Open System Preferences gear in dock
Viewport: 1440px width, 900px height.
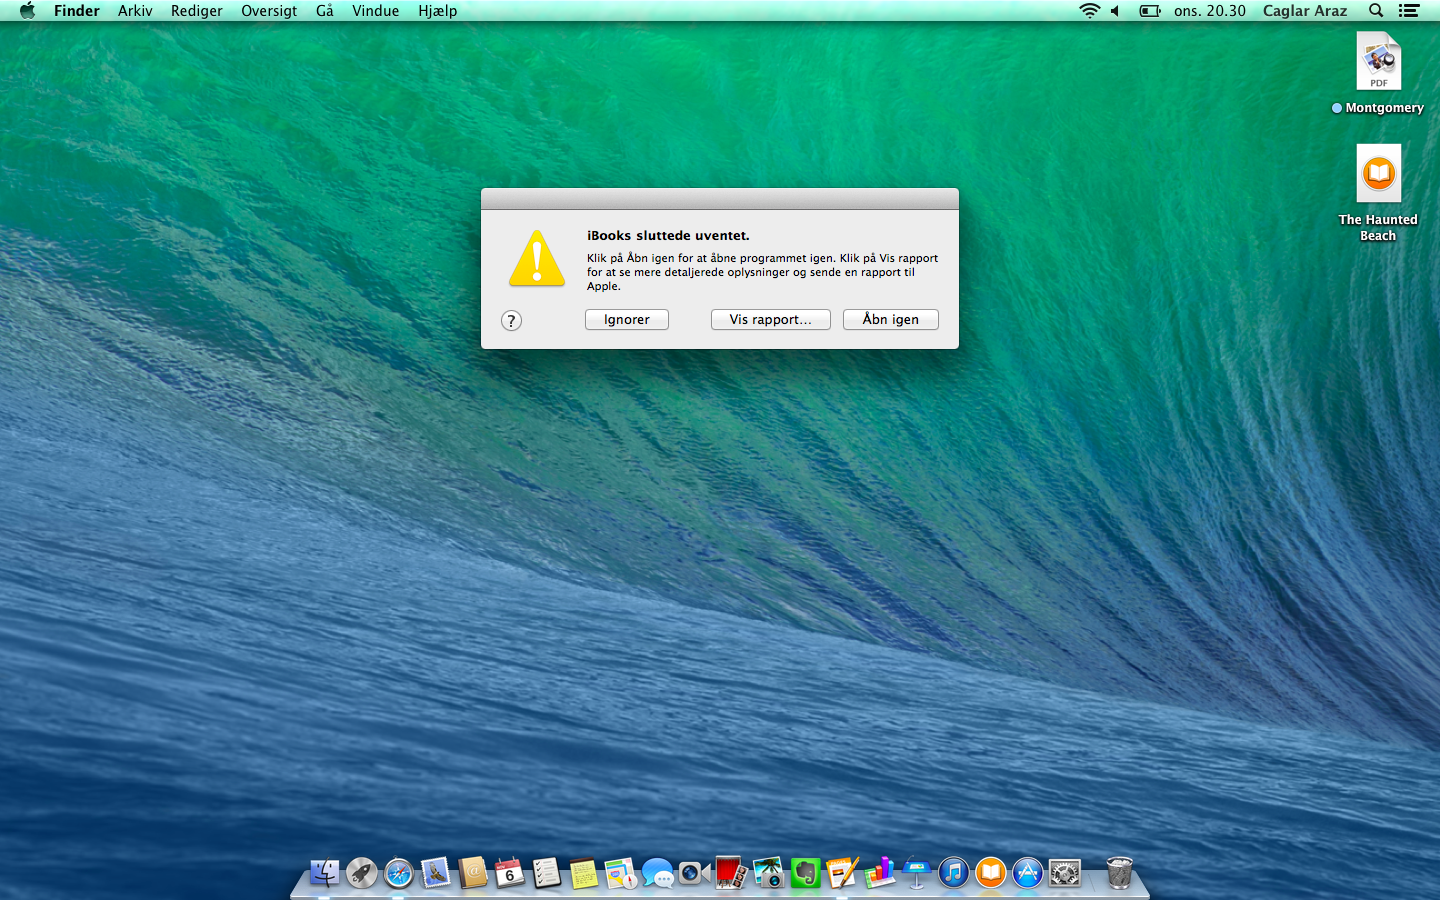point(1064,873)
